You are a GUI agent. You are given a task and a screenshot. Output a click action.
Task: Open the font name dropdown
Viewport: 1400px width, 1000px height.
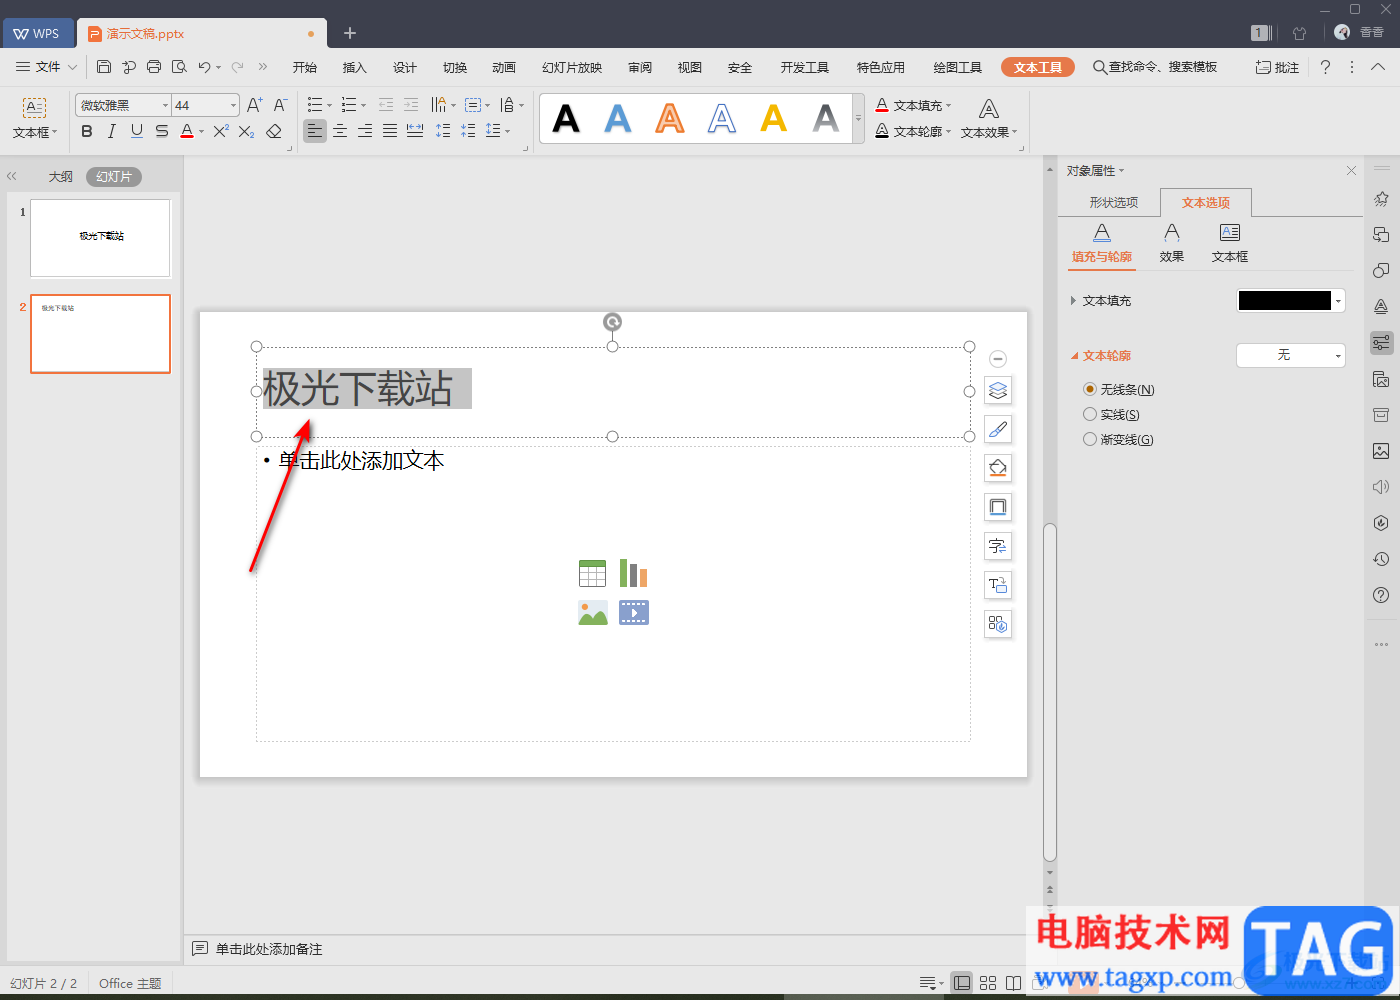click(x=165, y=105)
